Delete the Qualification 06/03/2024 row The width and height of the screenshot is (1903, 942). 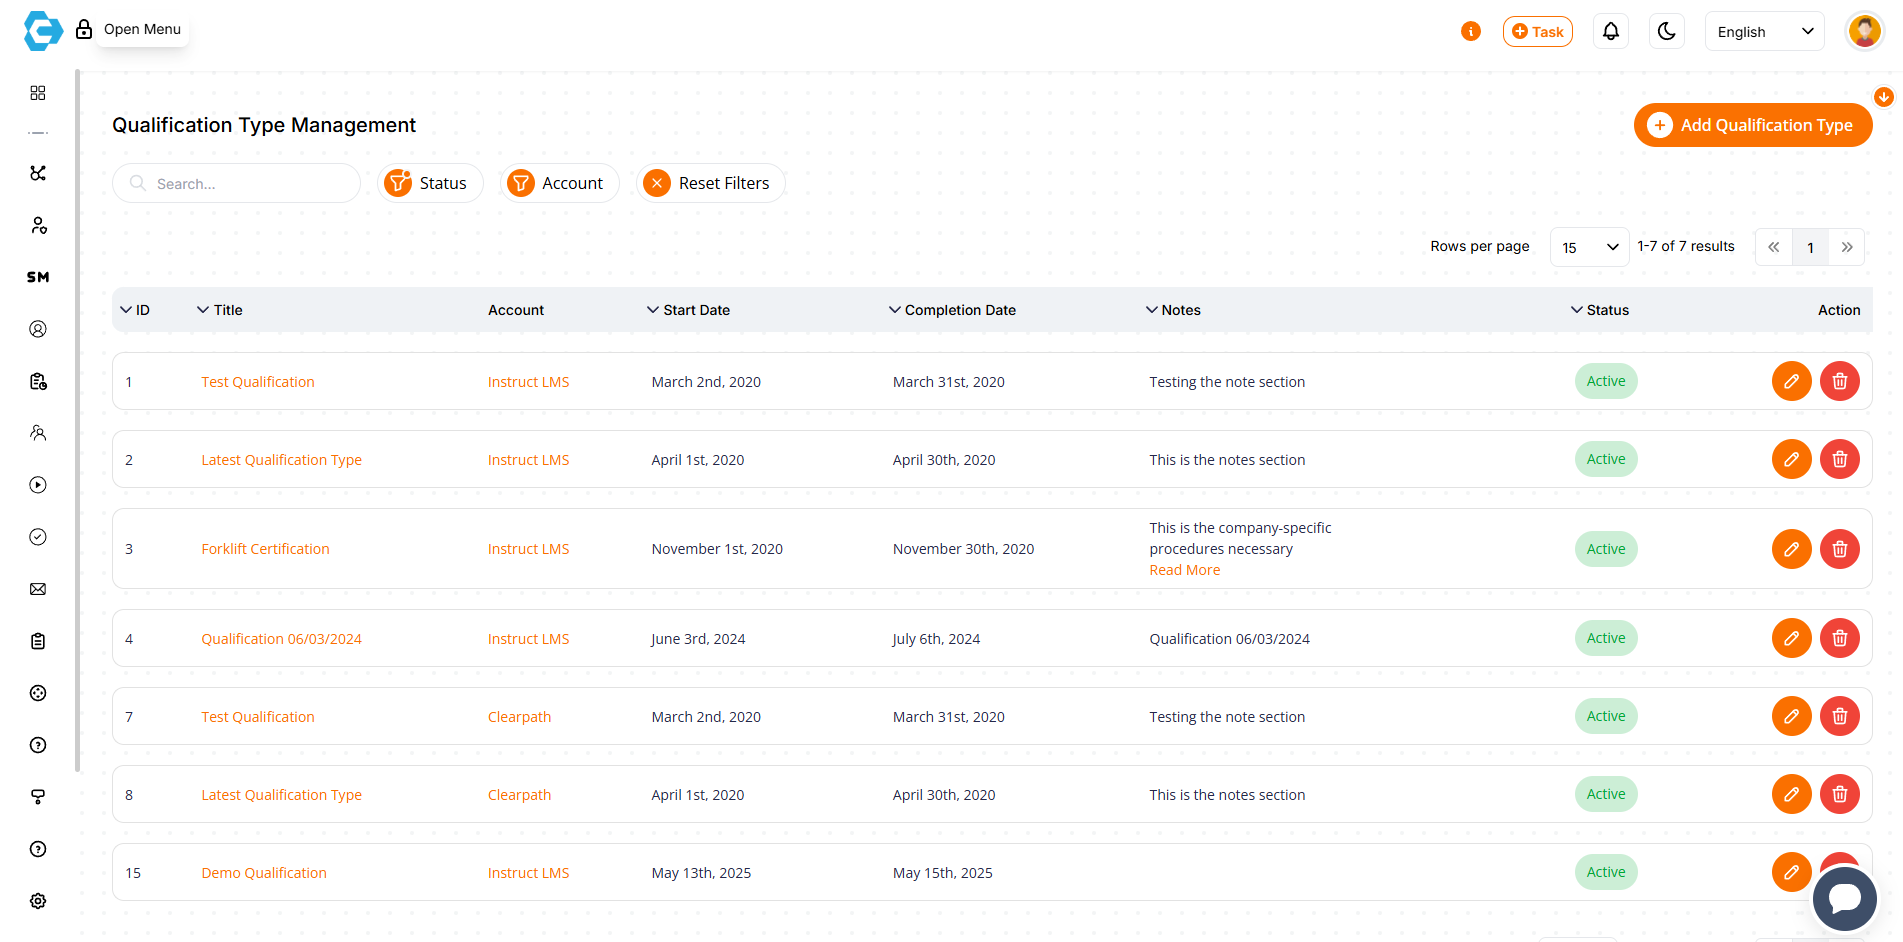(1840, 638)
